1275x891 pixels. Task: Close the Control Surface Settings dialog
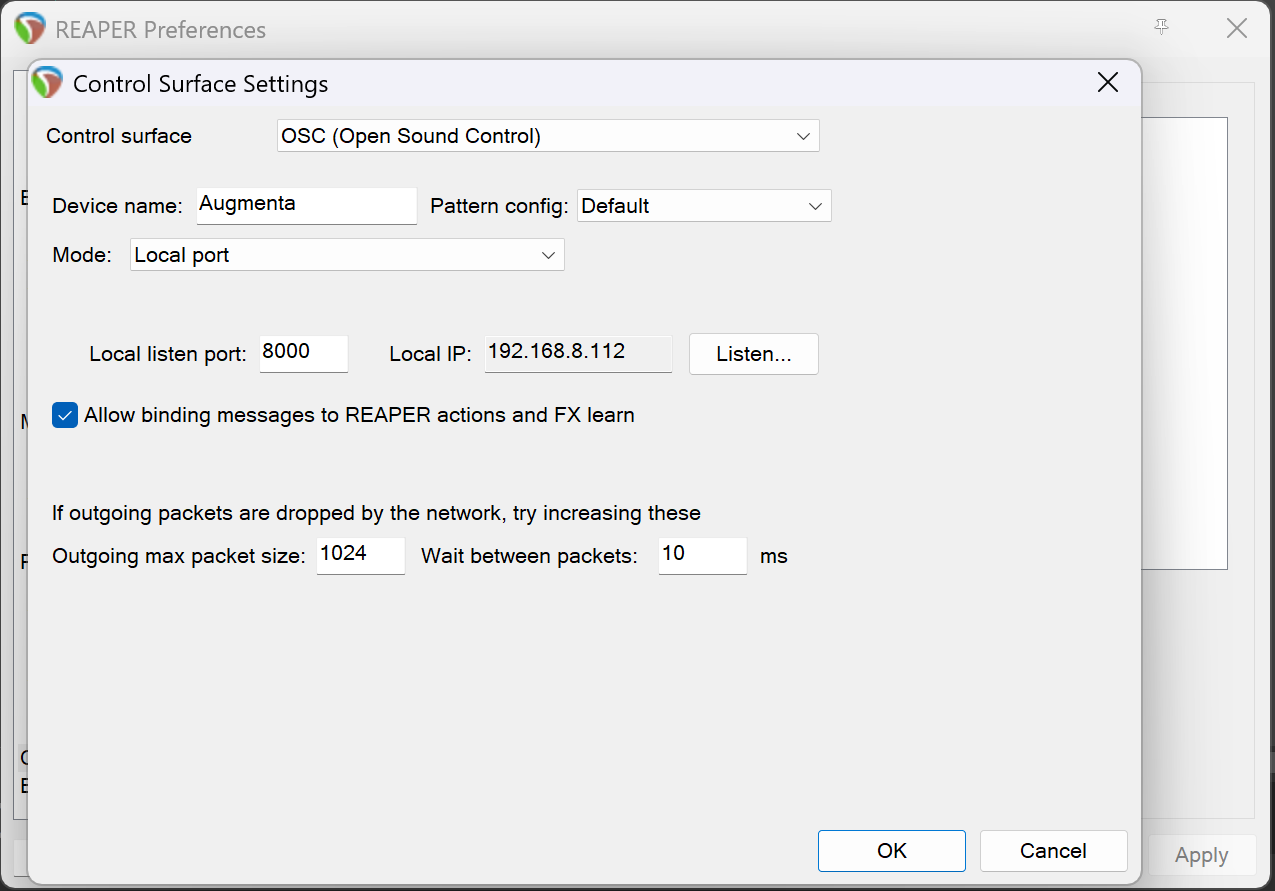click(1107, 83)
